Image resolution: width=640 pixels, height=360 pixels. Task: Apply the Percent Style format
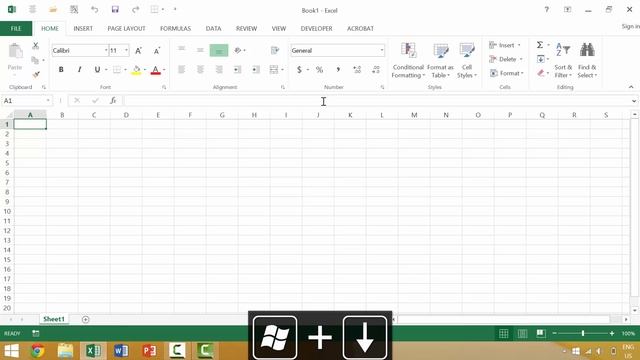(x=319, y=70)
